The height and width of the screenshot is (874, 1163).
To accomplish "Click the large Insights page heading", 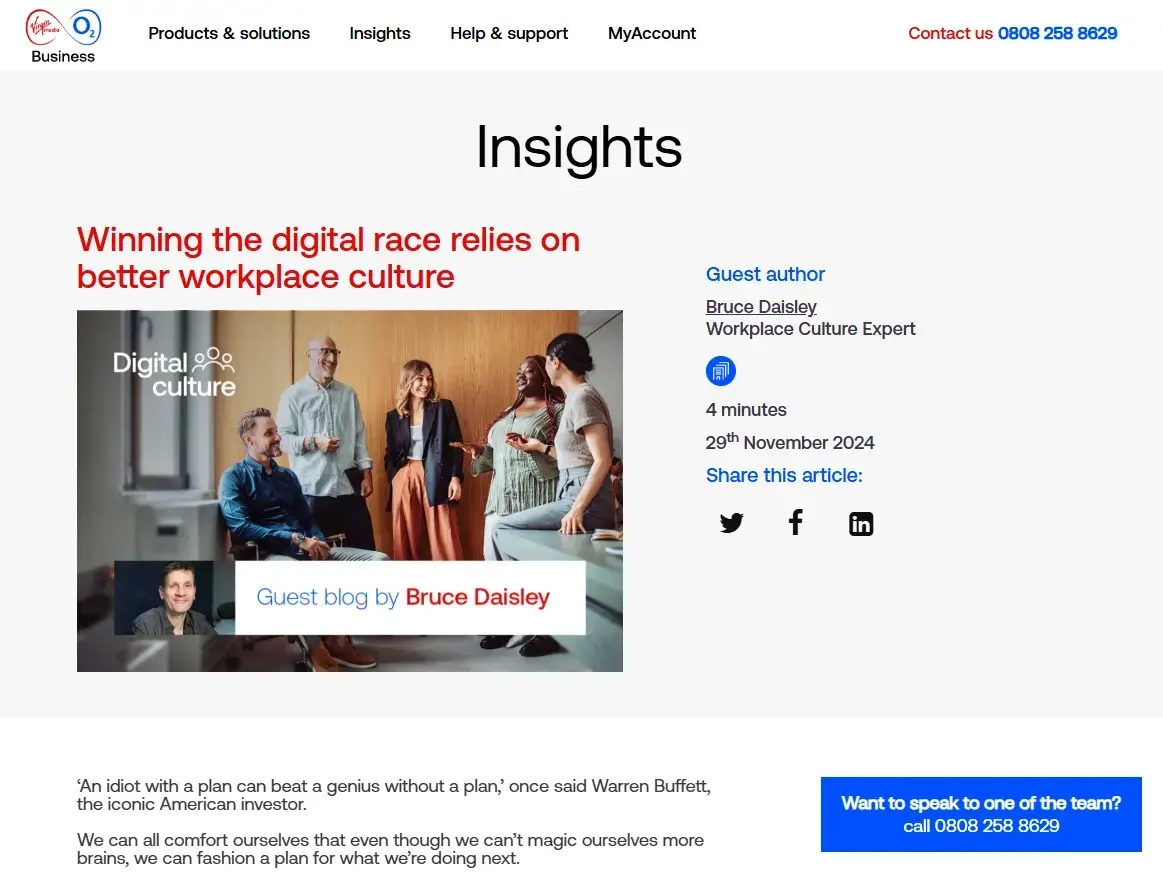I will coord(579,147).
